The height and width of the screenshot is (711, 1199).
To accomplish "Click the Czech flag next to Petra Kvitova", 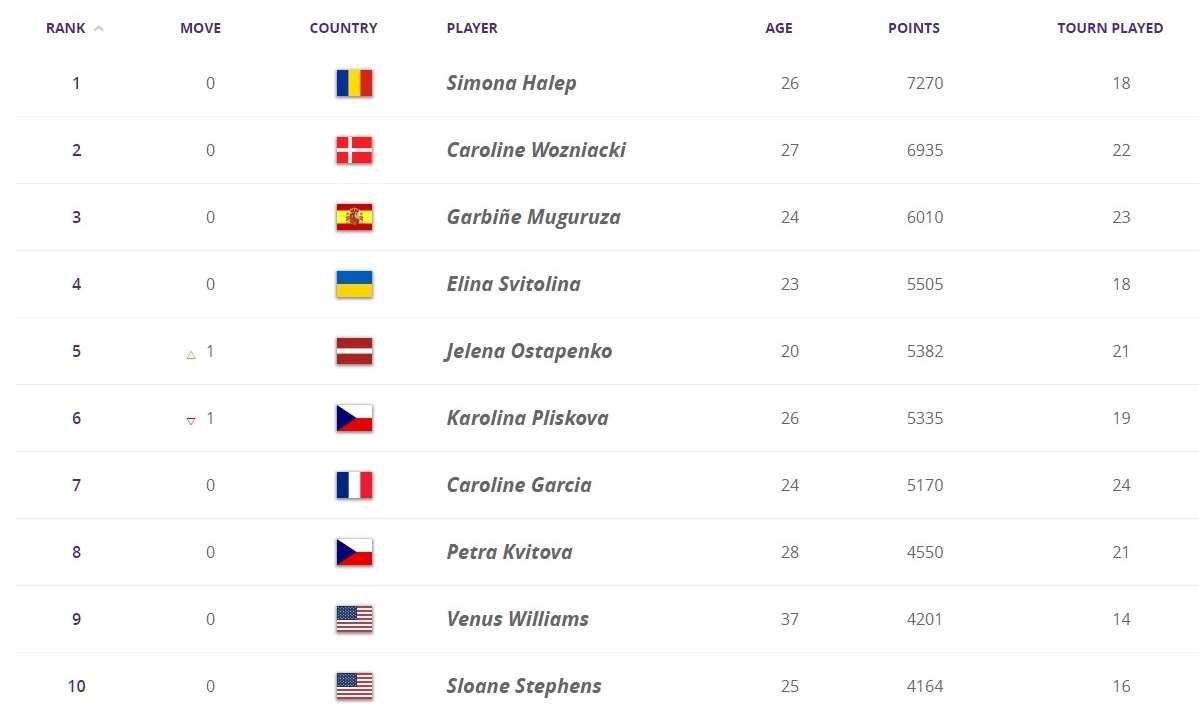I will 354,552.
